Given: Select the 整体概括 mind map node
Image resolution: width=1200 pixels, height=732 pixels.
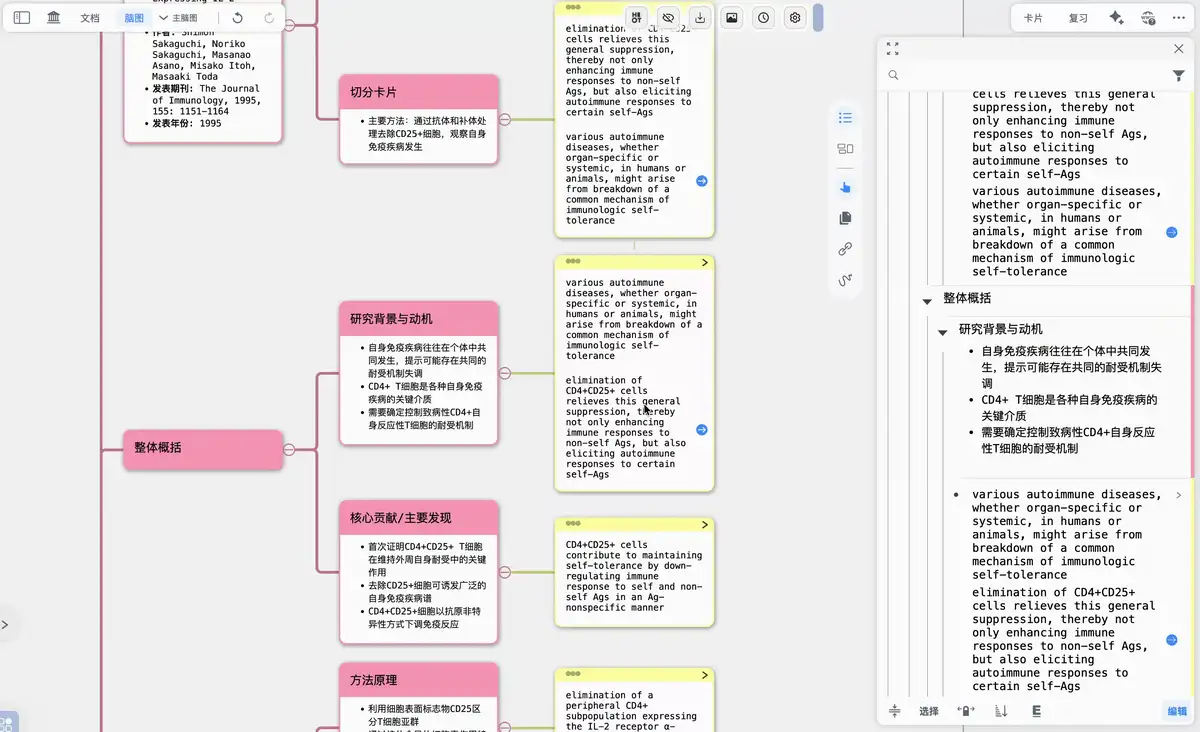Looking at the screenshot, I should (x=203, y=449).
